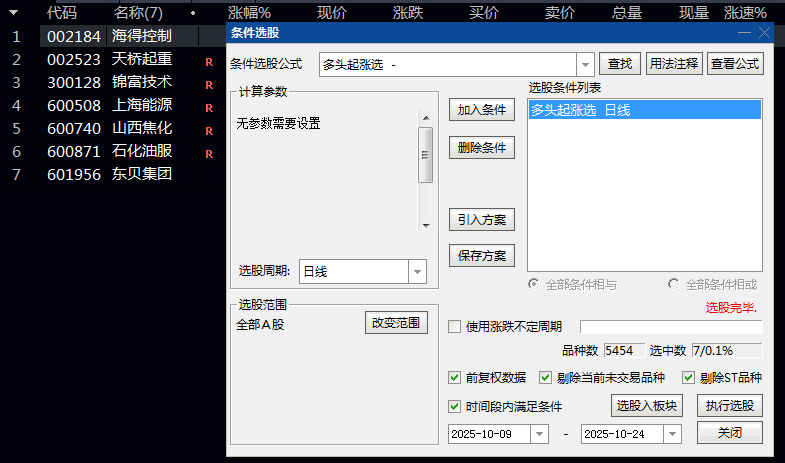
Task: Click scroll up arrow in 计算参数 panel
Action: 426,118
